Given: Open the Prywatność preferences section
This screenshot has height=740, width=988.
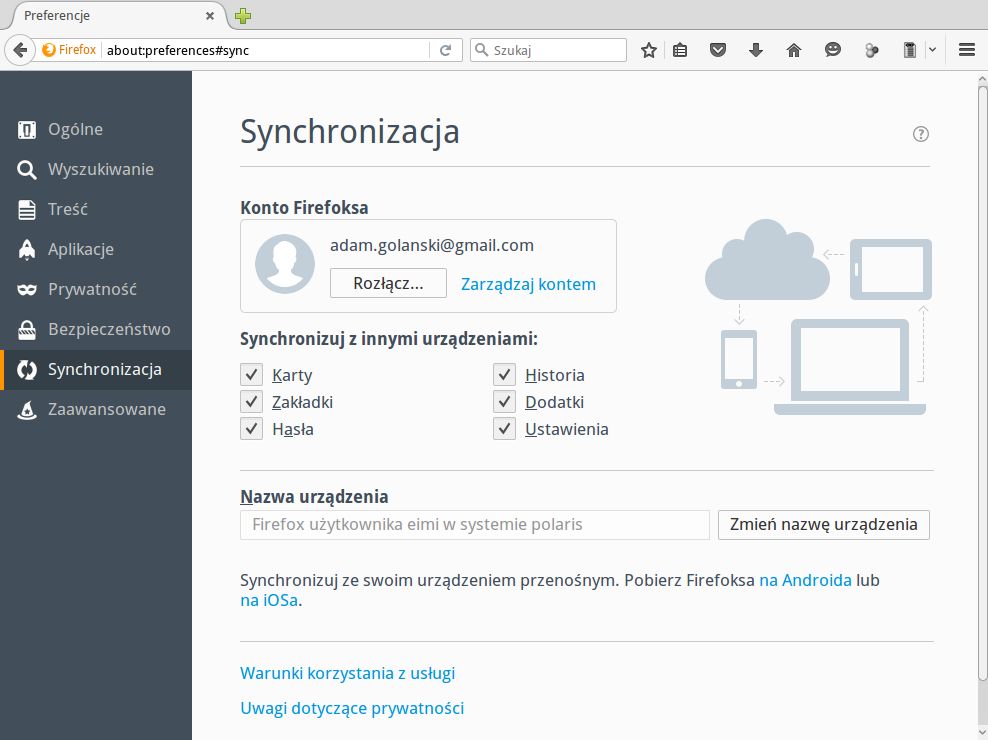Looking at the screenshot, I should 96,289.
